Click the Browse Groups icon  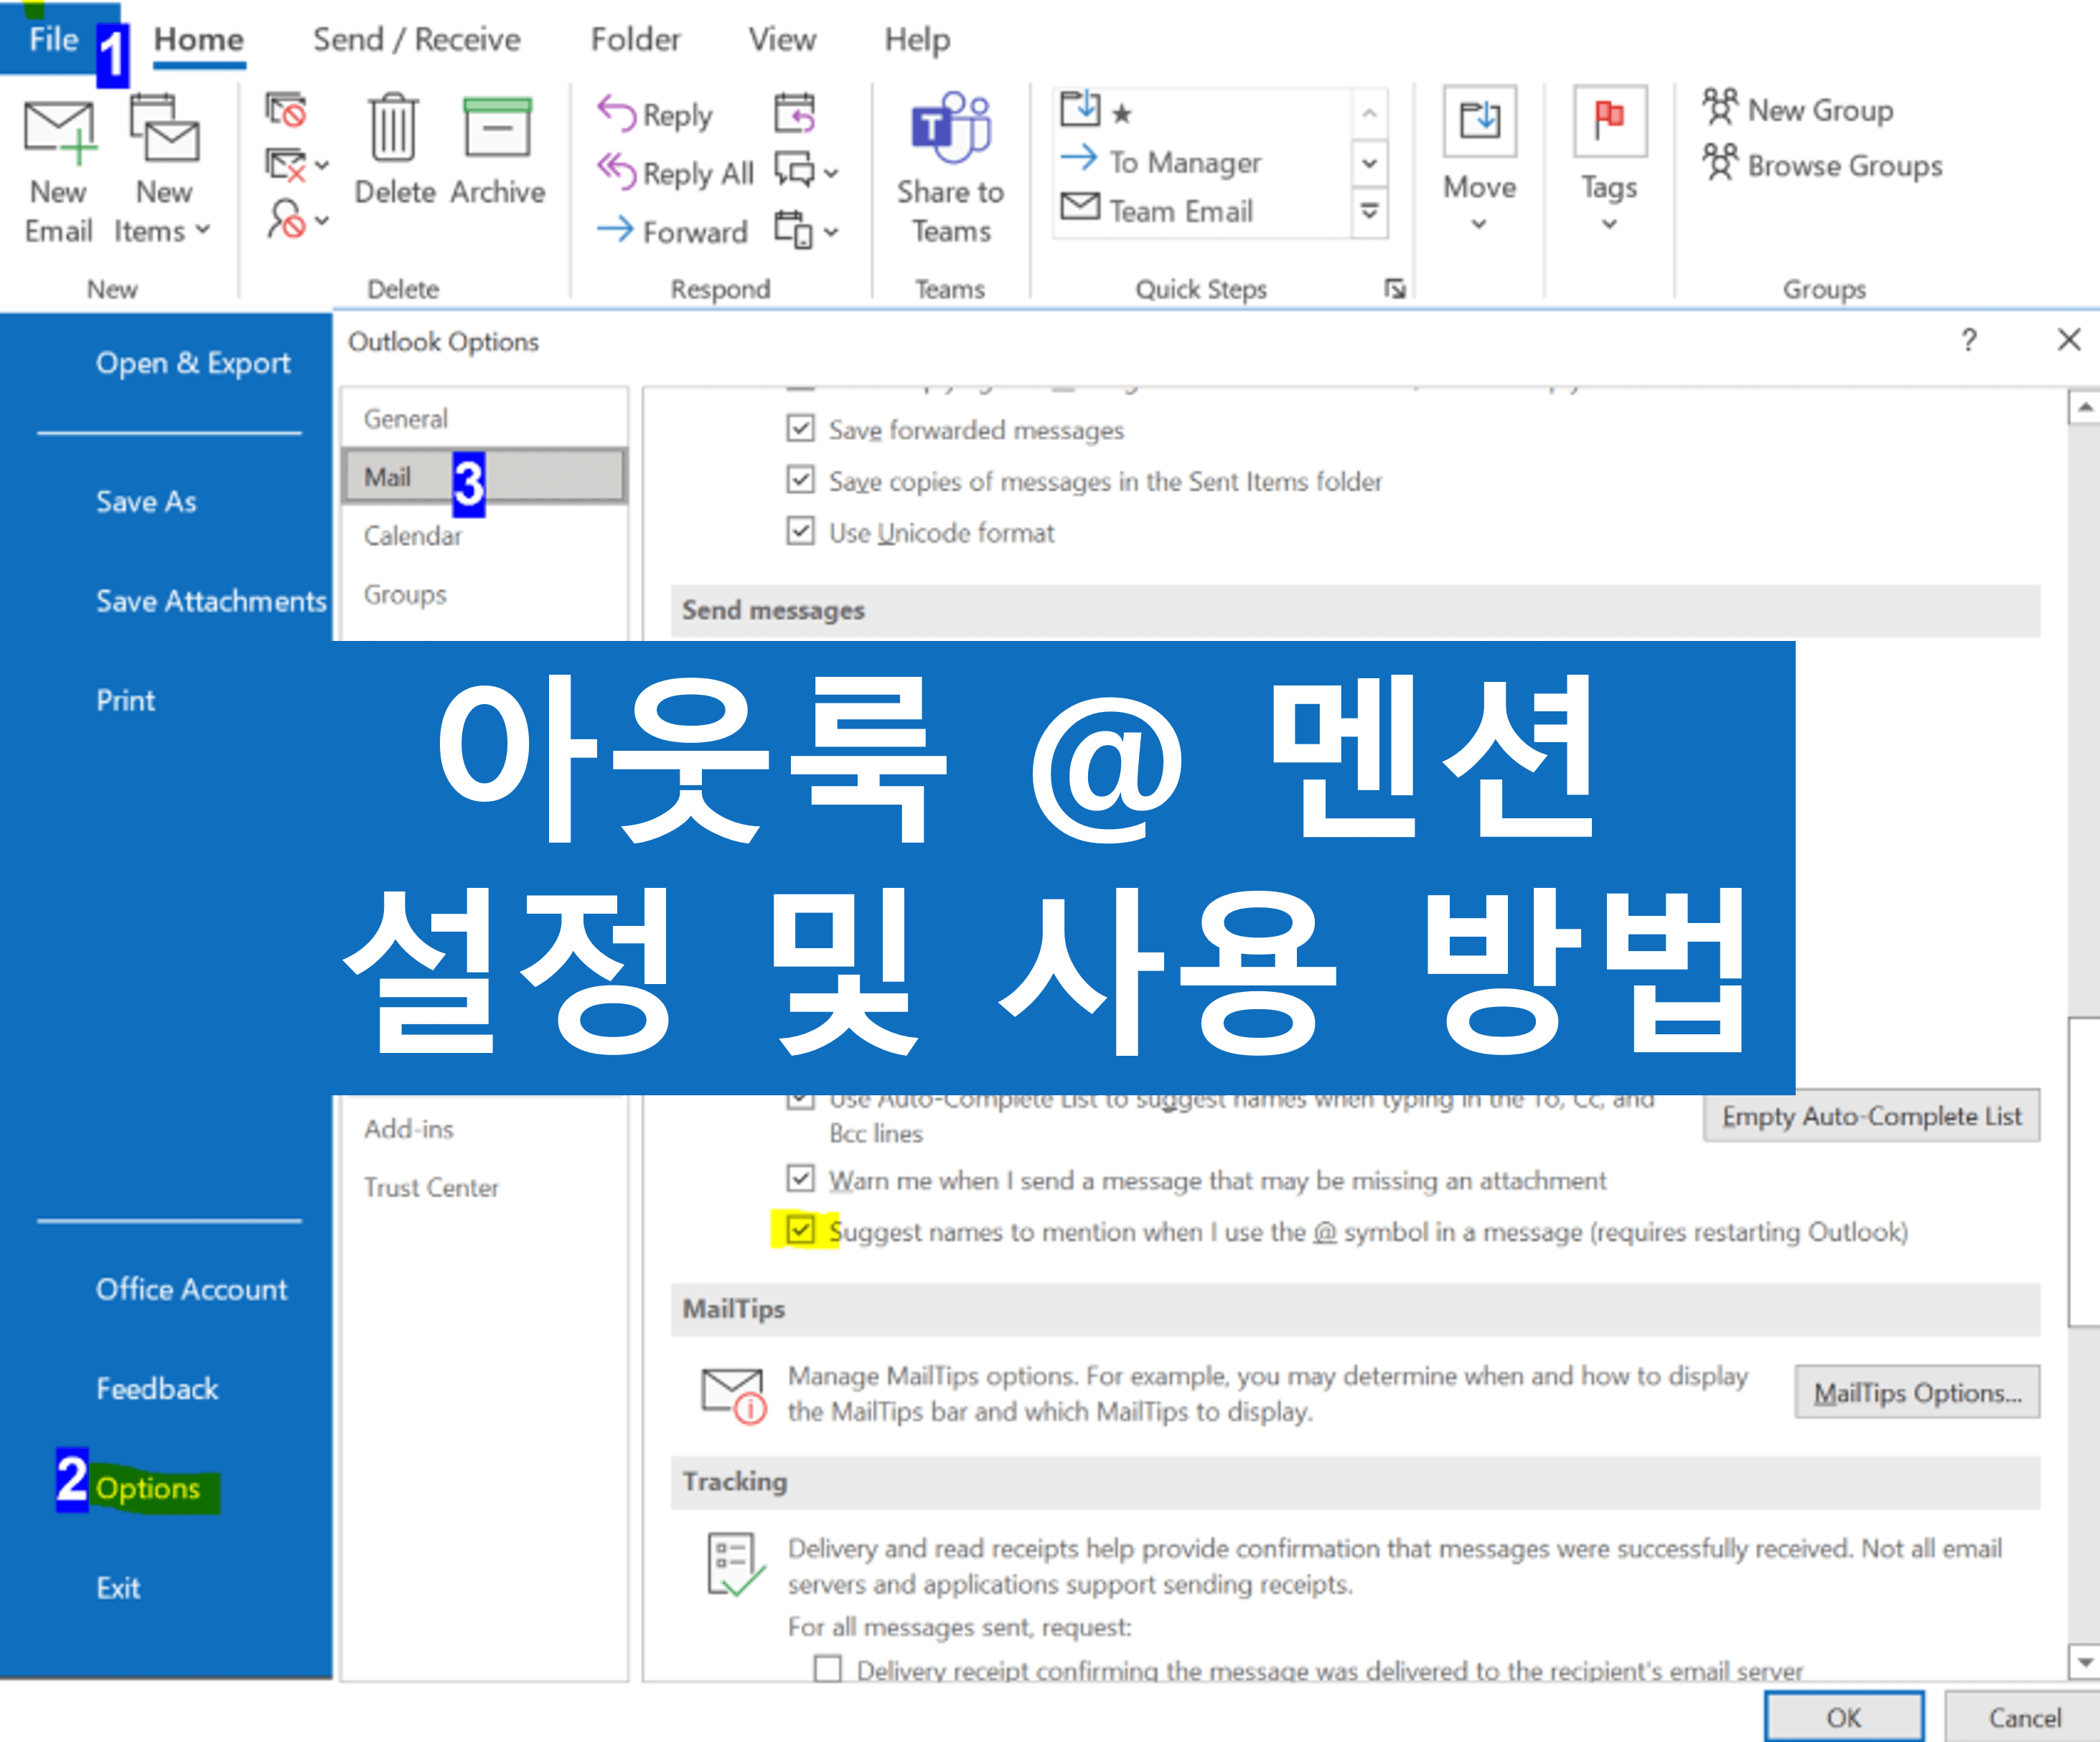click(1720, 163)
